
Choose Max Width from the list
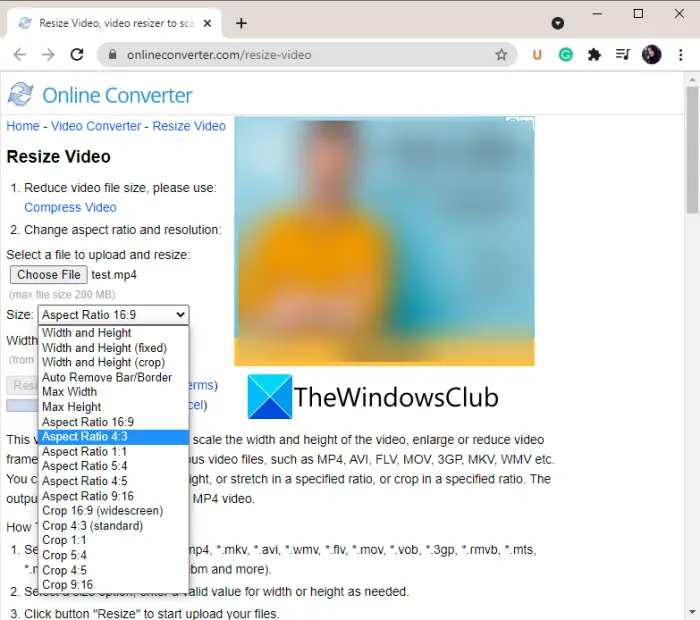click(113, 392)
